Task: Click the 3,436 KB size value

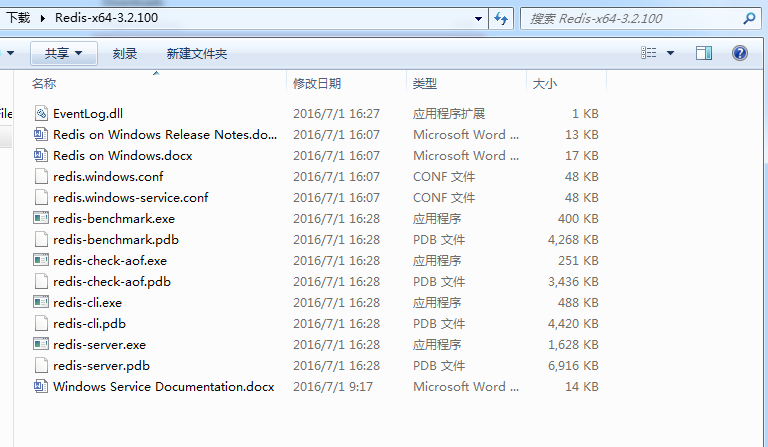Action: [573, 282]
